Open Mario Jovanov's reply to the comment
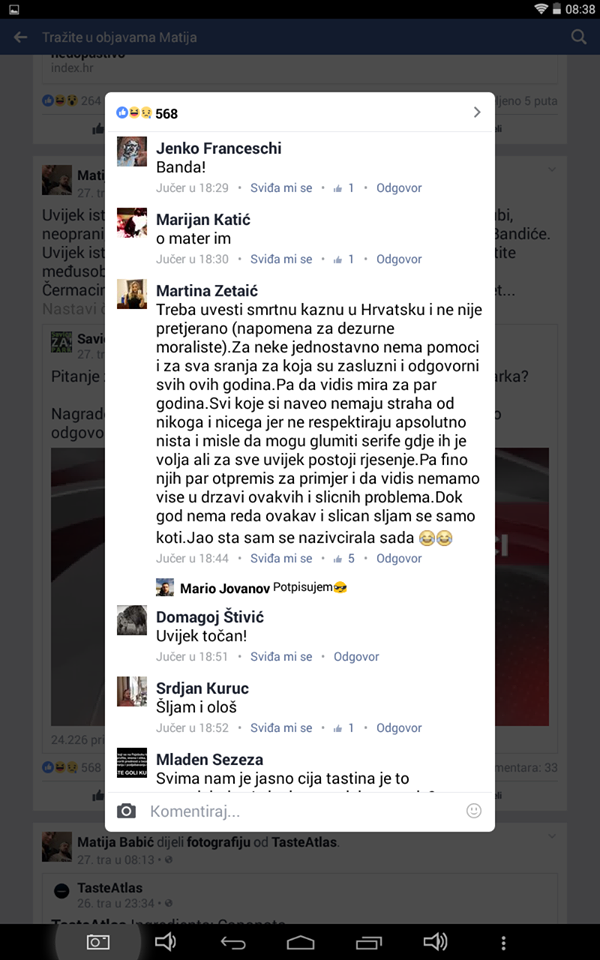Viewport: 600px width, 960px height. tap(252, 588)
